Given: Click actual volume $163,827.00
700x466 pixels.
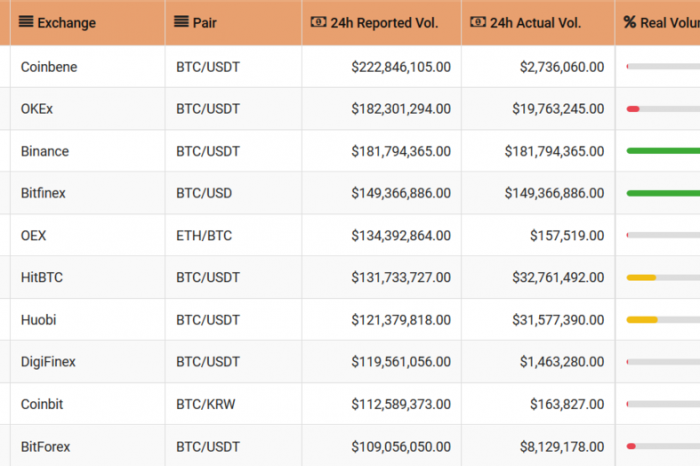Looking at the screenshot, I should (567, 404).
